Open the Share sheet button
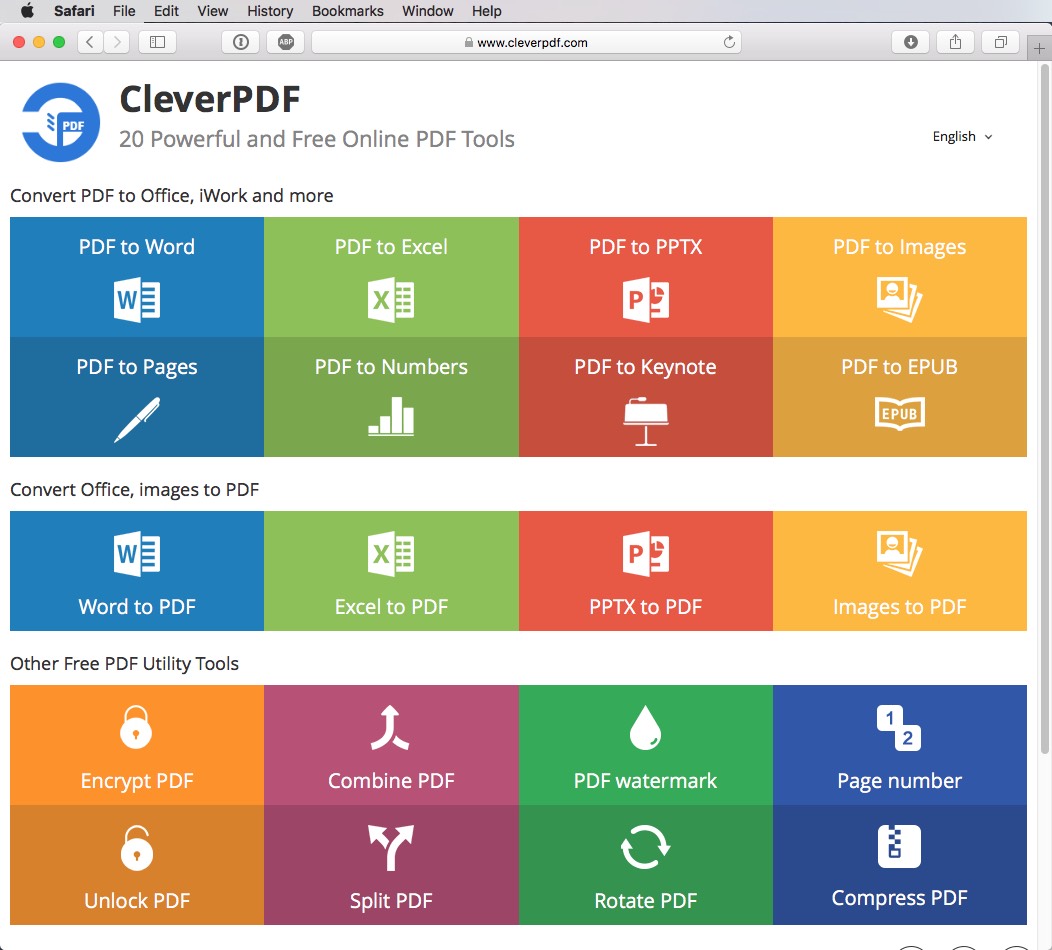1052x950 pixels. [x=955, y=42]
